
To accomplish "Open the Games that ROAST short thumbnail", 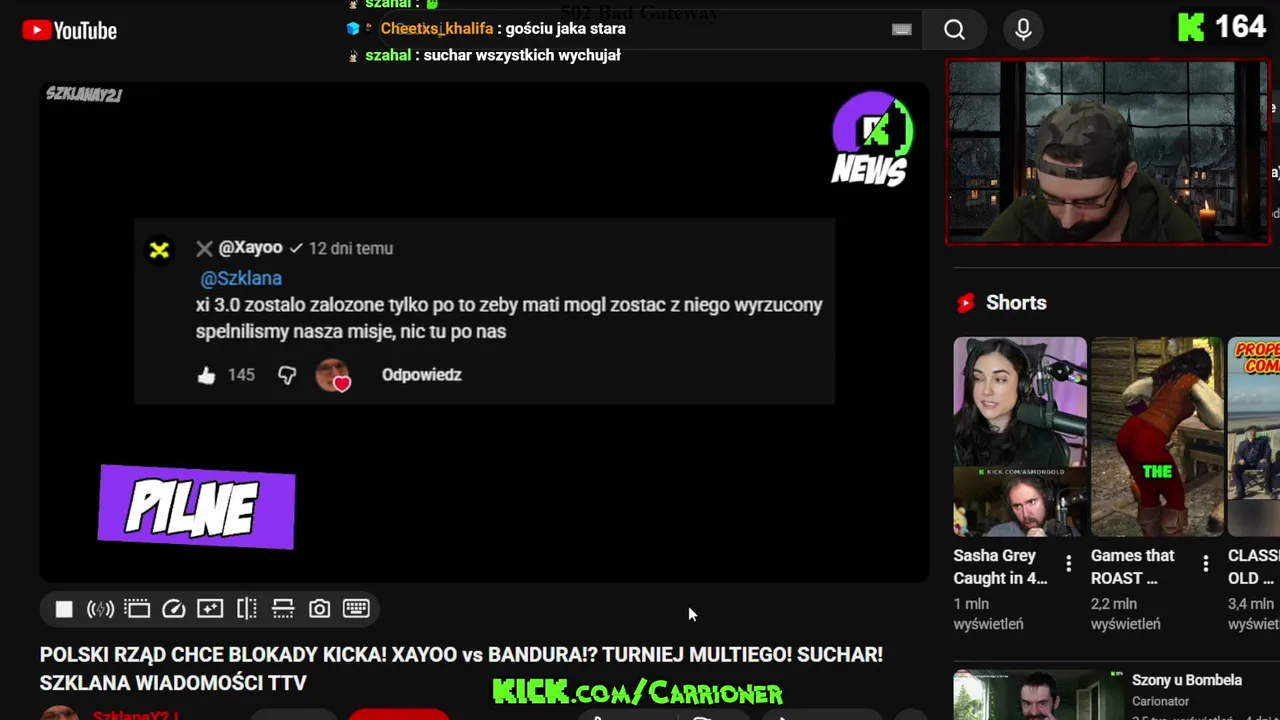I will (1157, 437).
